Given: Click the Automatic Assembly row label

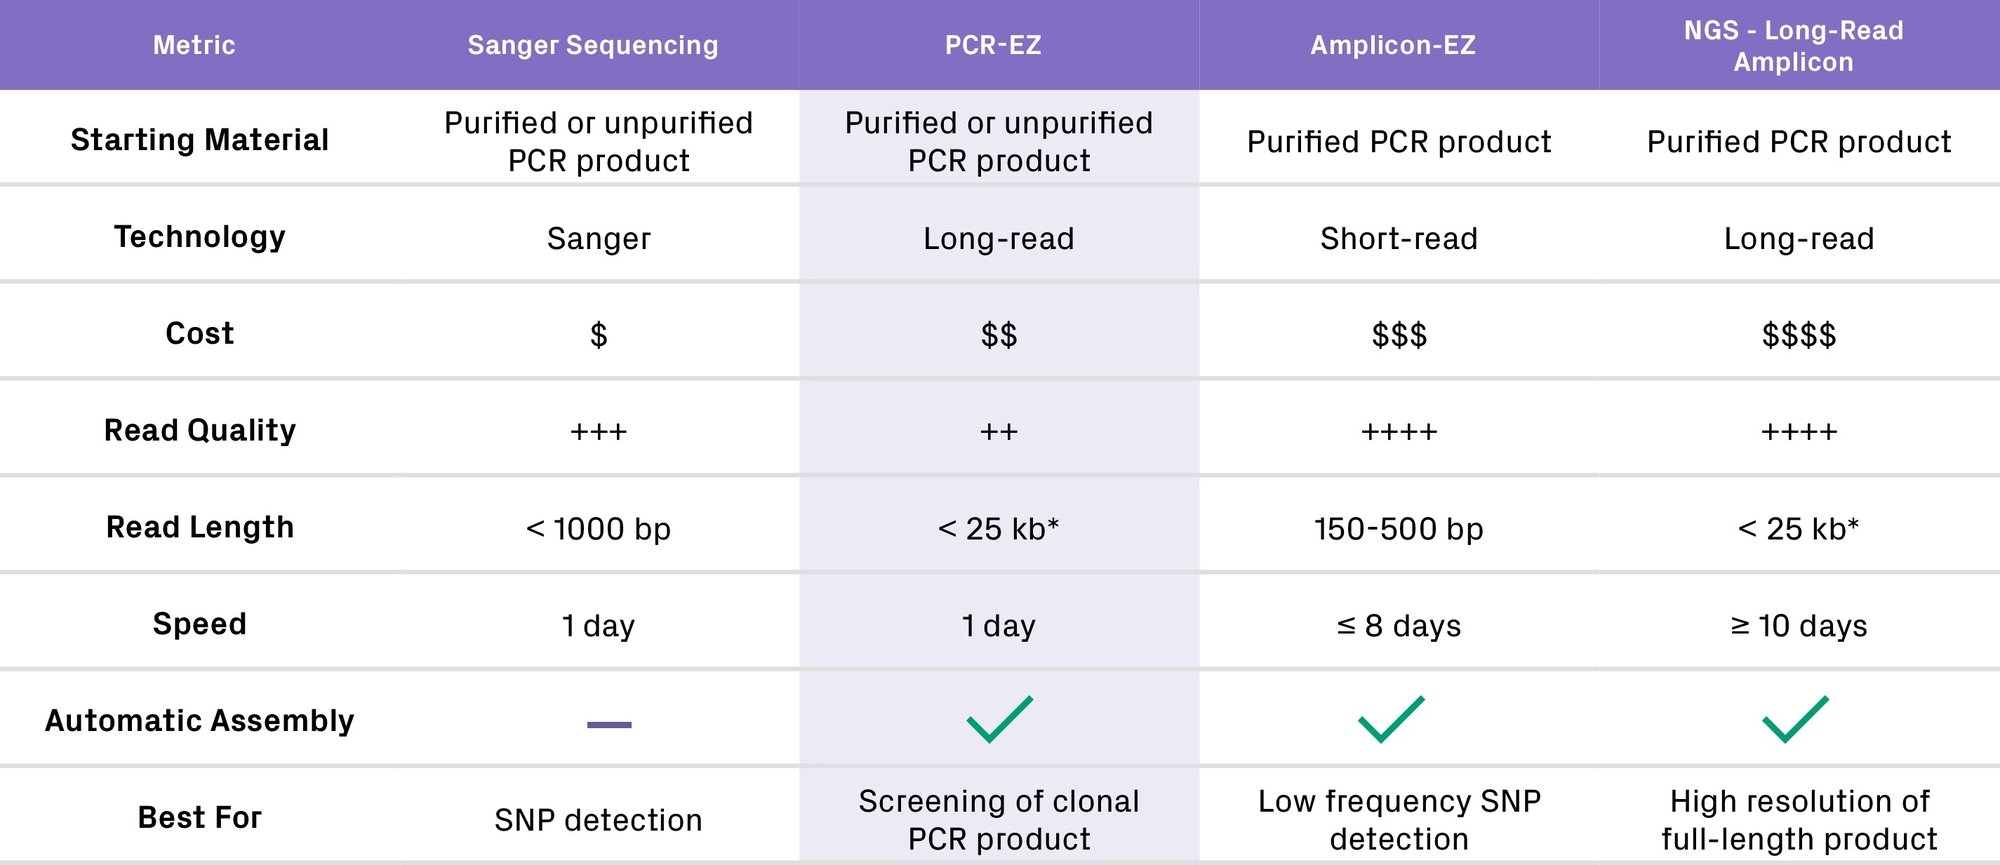Looking at the screenshot, I should 200,720.
